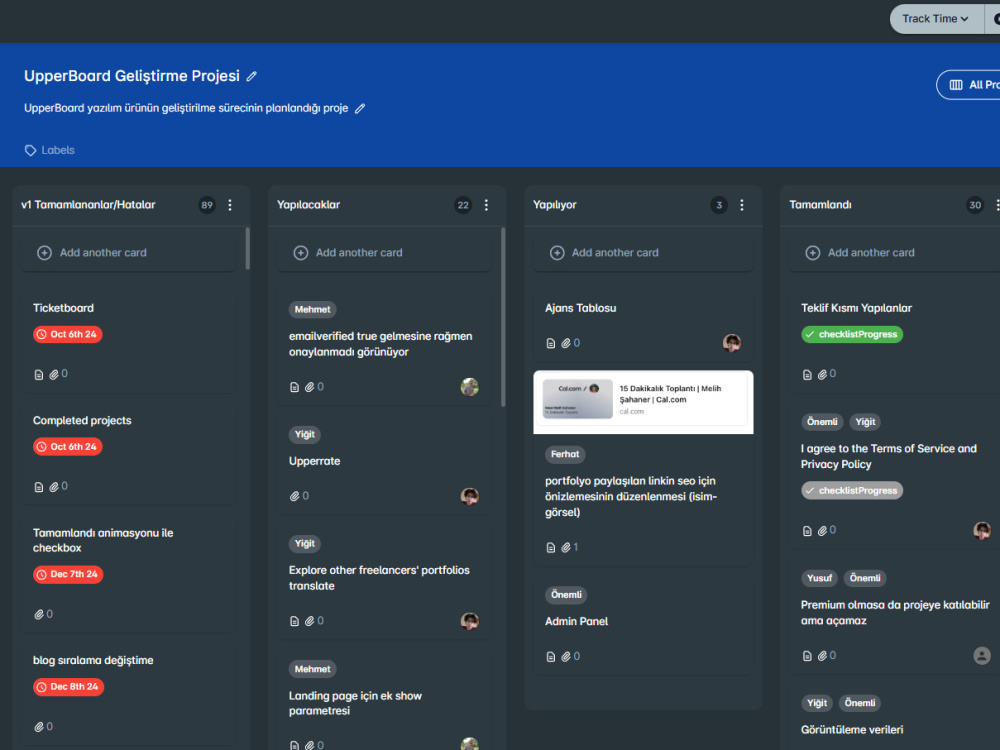This screenshot has height=750, width=1000.
Task: Click the attachment paperclip on Completed projects card
Action: tap(54, 487)
